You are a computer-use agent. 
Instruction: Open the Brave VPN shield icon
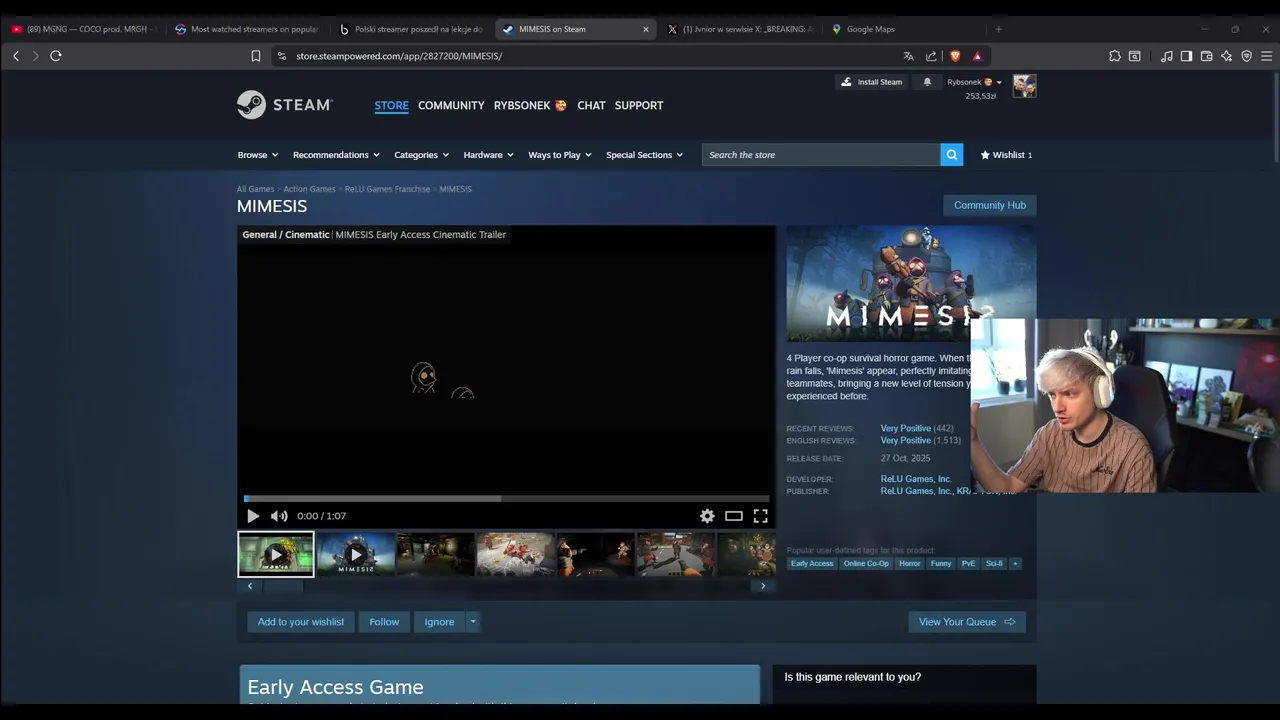(1246, 56)
